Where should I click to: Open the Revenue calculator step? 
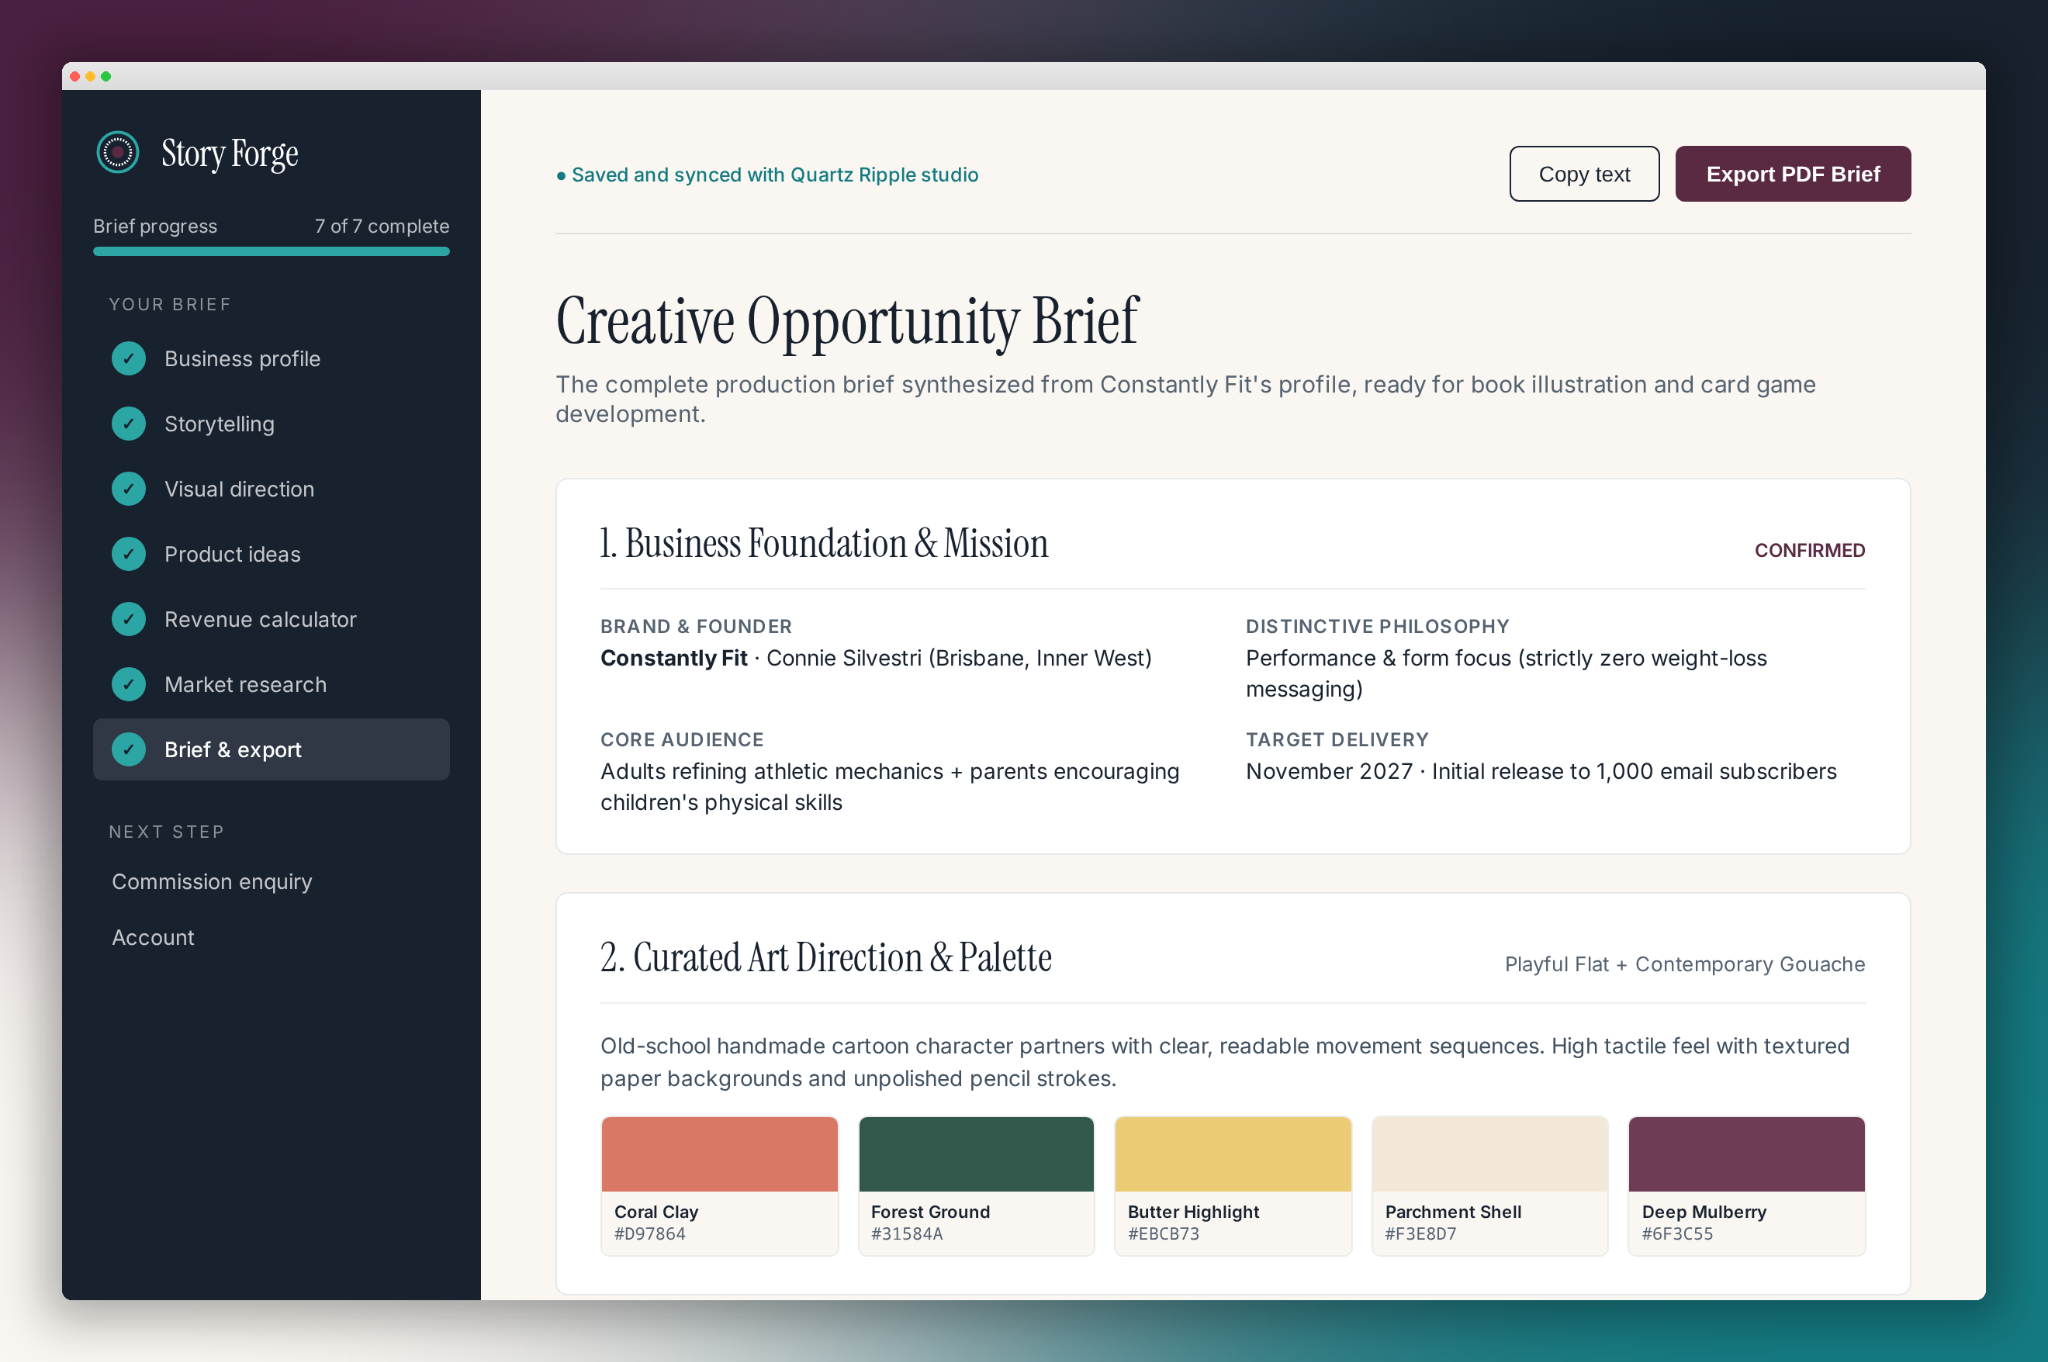(271, 619)
